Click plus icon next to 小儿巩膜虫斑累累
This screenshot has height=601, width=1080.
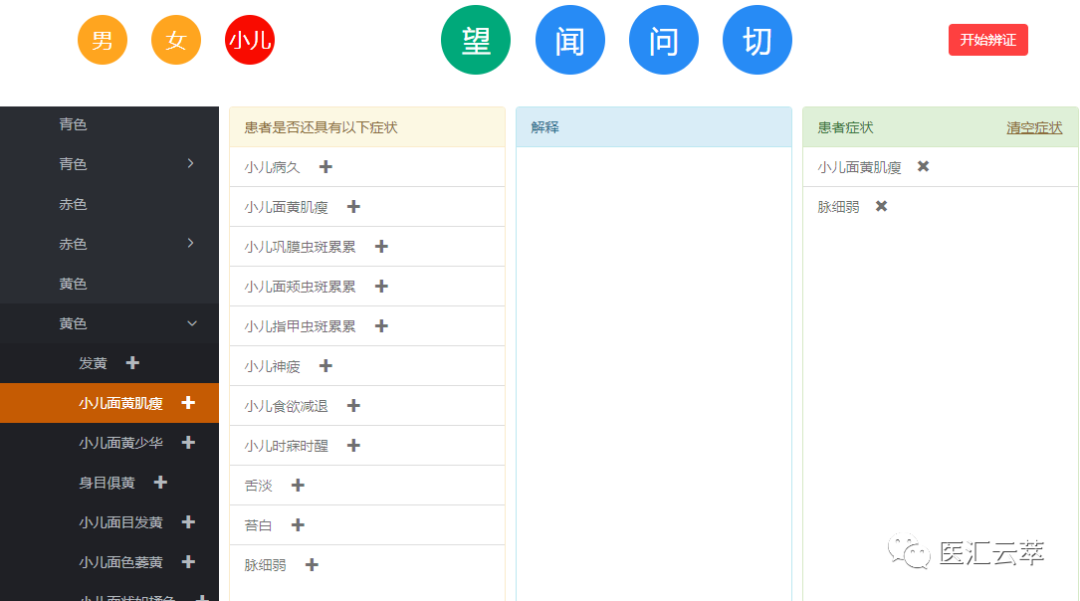(381, 246)
